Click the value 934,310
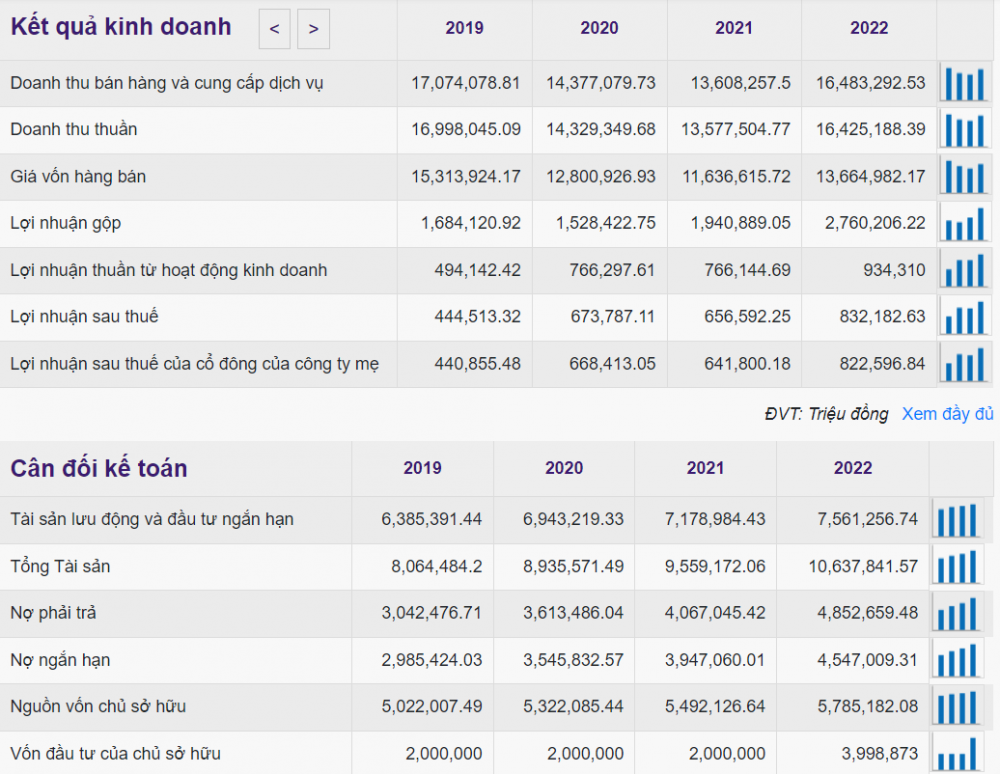1000x774 pixels. point(894,270)
